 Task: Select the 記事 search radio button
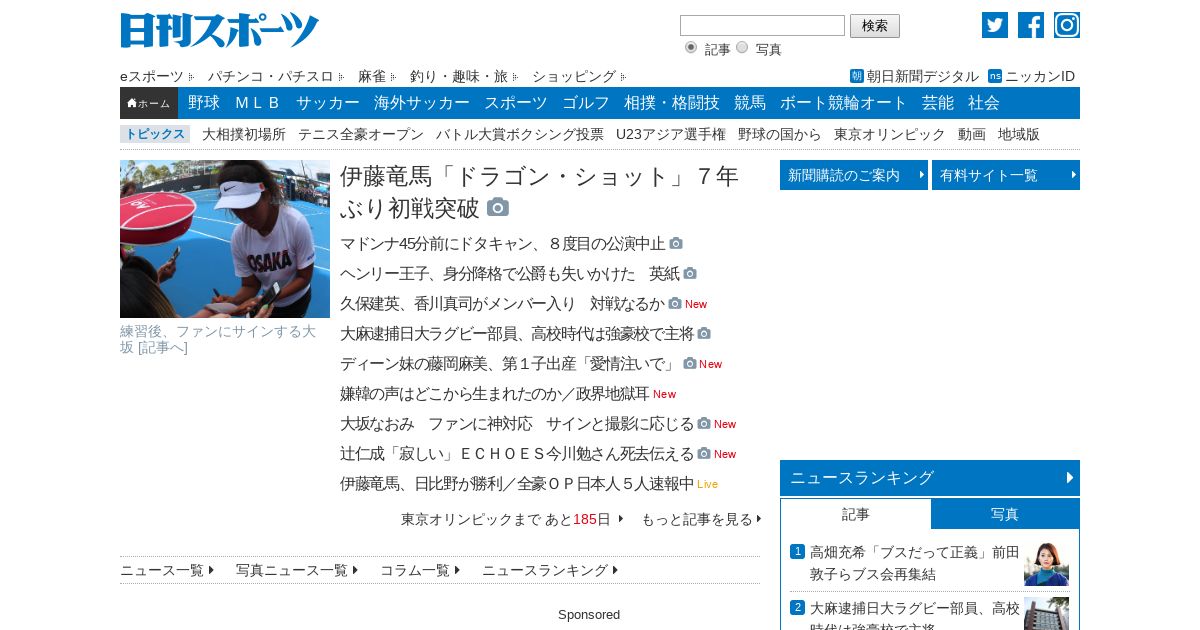(691, 47)
